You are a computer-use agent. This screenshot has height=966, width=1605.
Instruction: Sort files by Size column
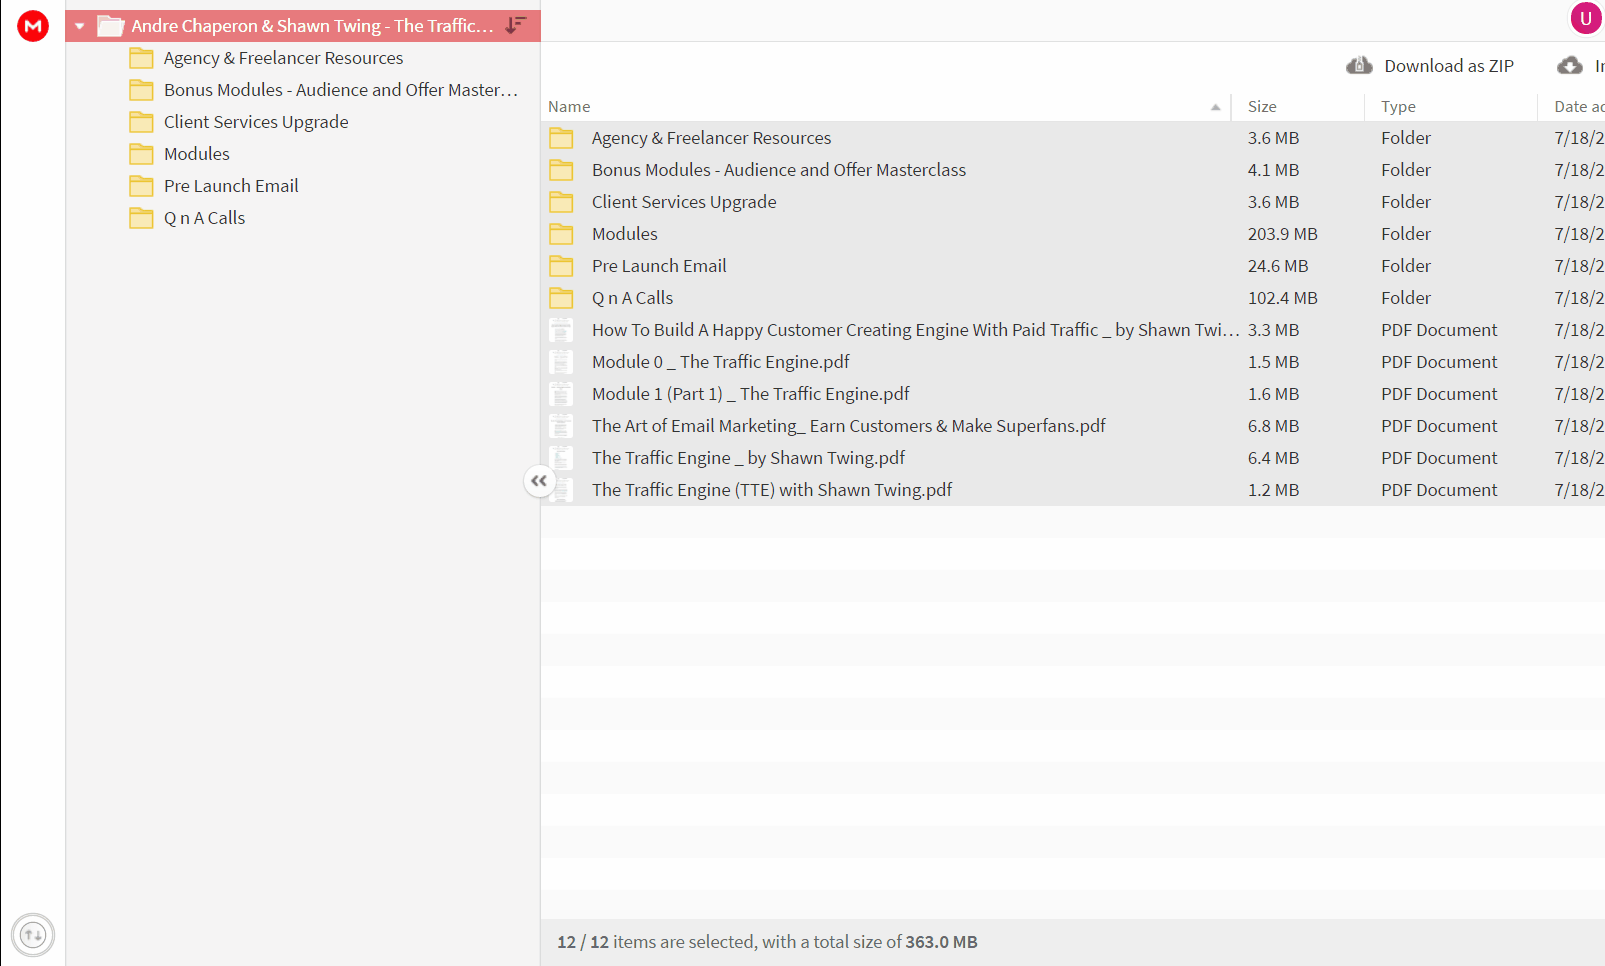[1262, 106]
